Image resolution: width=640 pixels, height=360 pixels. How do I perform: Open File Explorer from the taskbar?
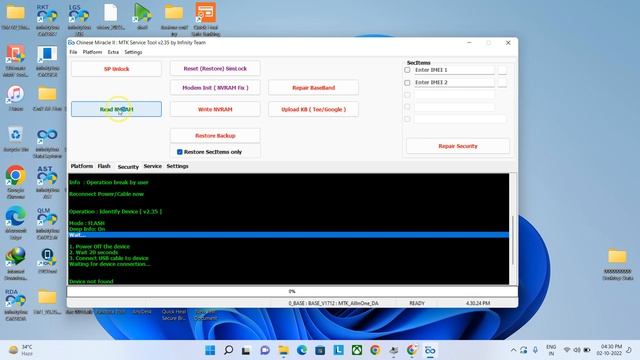click(283, 350)
